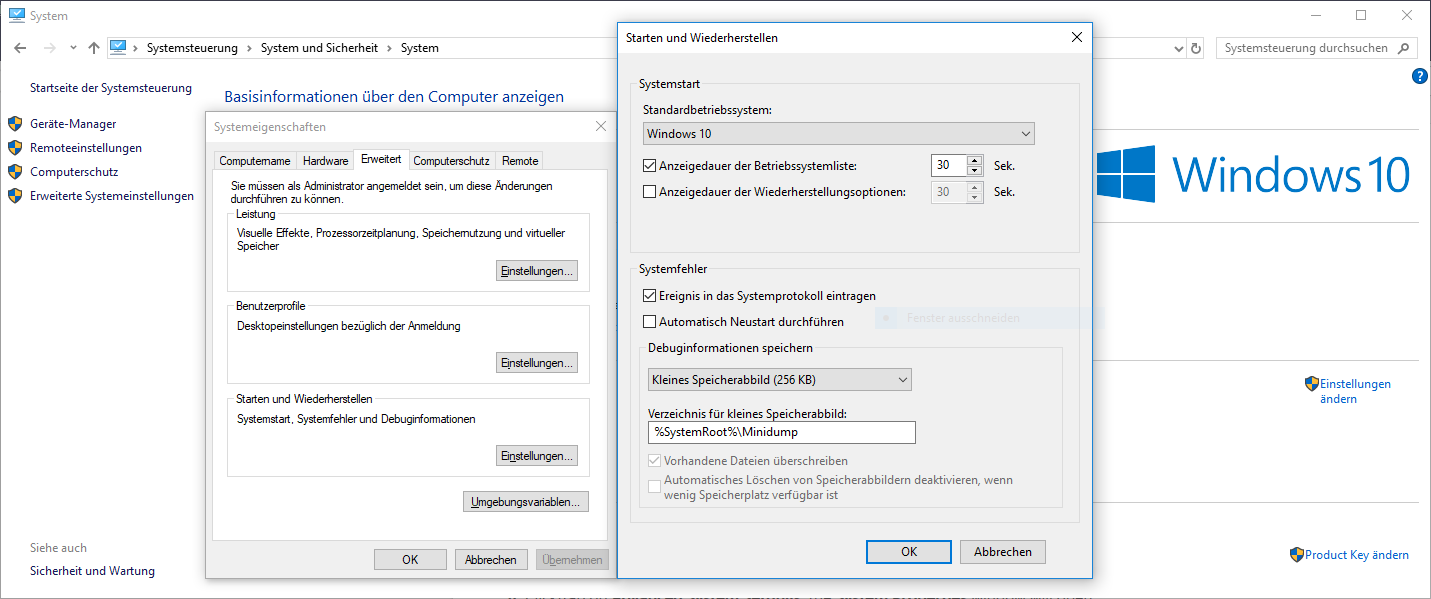This screenshot has height=599, width=1431.
Task: Enable Automatisch Neustart durchführen checkbox
Action: [x=650, y=322]
